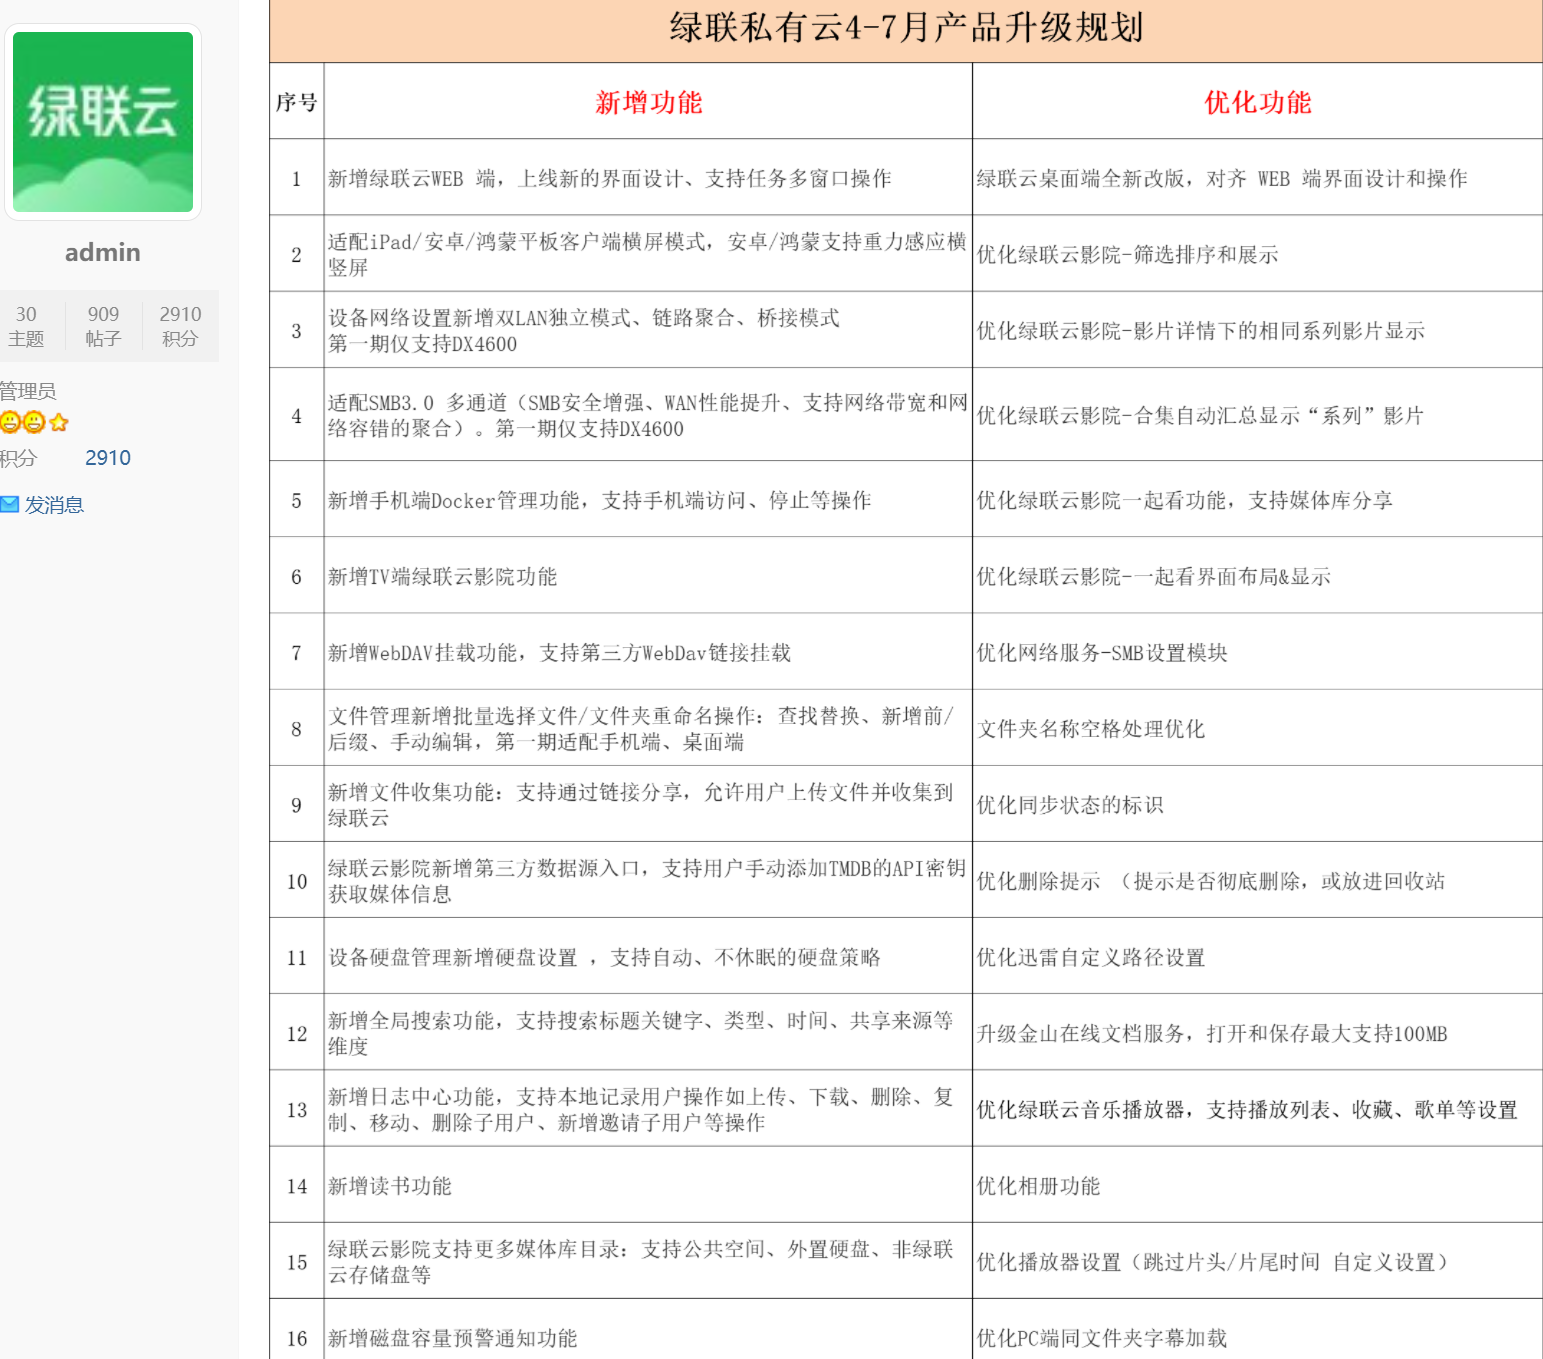Screen dimensions: 1543x1359
Task: Click the envelope message icon
Action: [9, 505]
